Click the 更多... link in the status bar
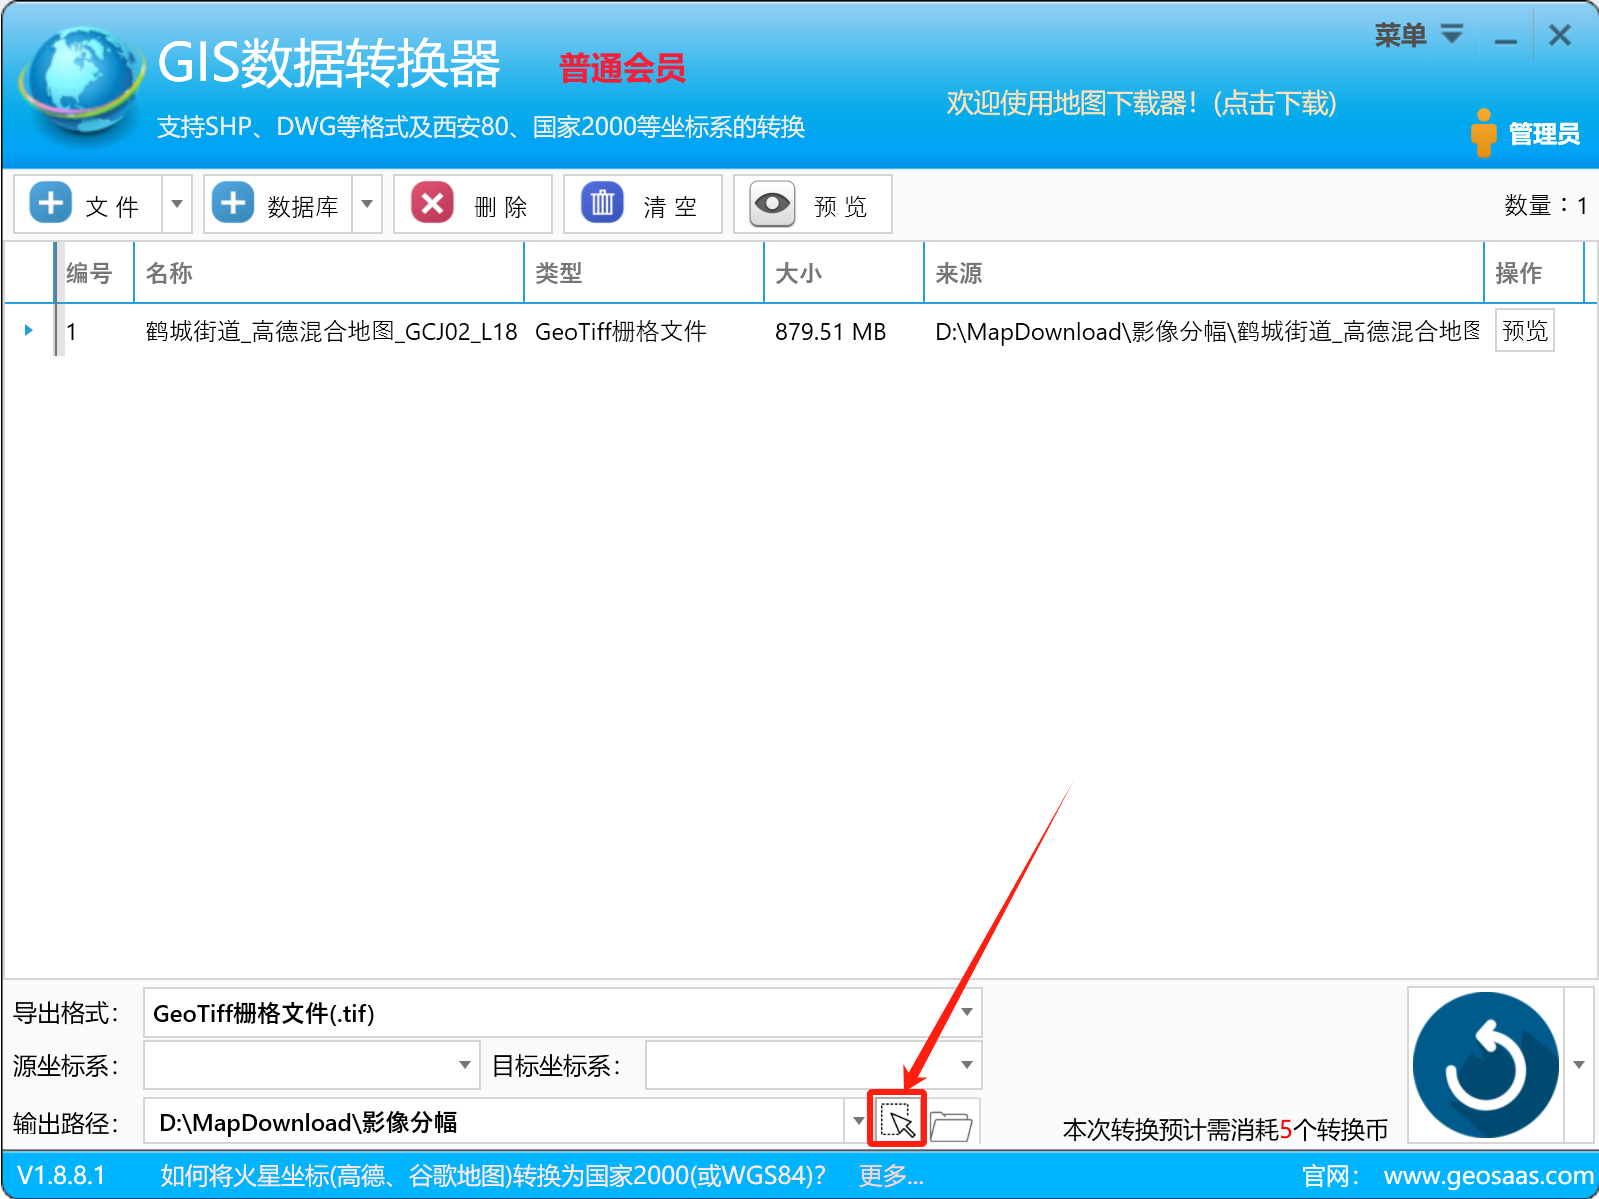The height and width of the screenshot is (1199, 1599). (891, 1175)
